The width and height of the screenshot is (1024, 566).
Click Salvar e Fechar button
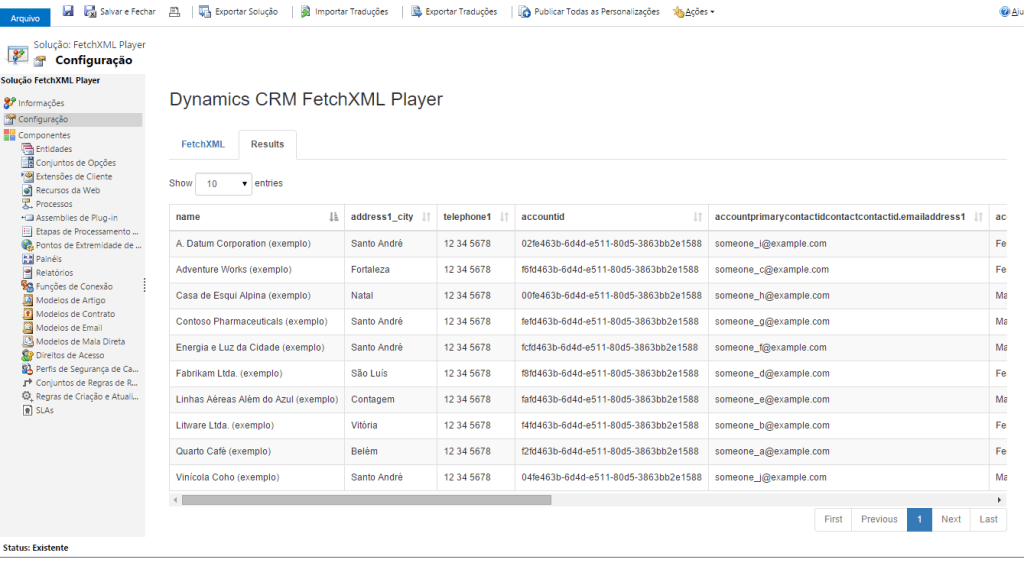click(x=120, y=12)
